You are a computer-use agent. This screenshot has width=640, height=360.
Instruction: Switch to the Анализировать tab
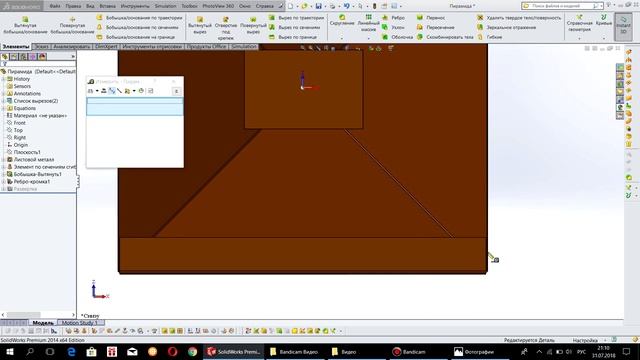(71, 47)
